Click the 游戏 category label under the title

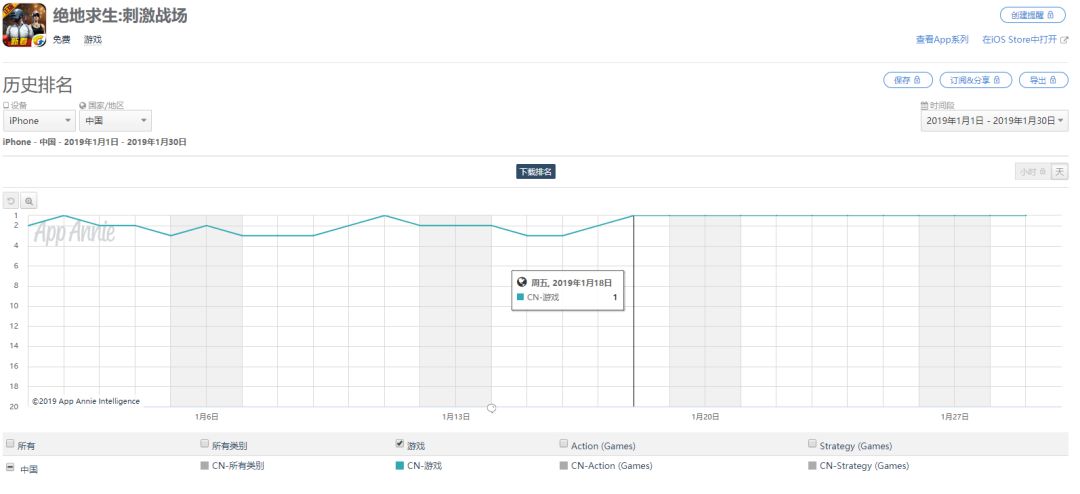pyautogui.click(x=93, y=40)
